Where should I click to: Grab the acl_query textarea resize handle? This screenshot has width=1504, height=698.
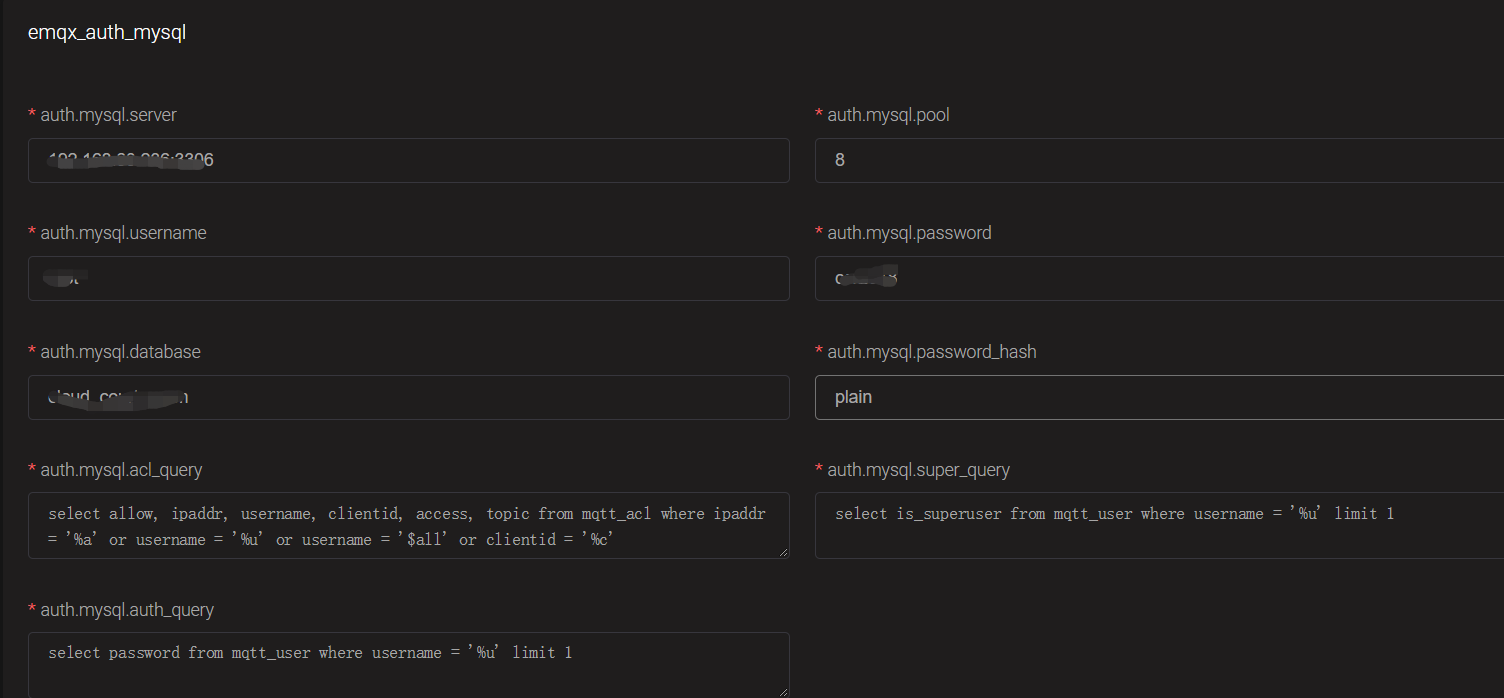pyautogui.click(x=783, y=552)
